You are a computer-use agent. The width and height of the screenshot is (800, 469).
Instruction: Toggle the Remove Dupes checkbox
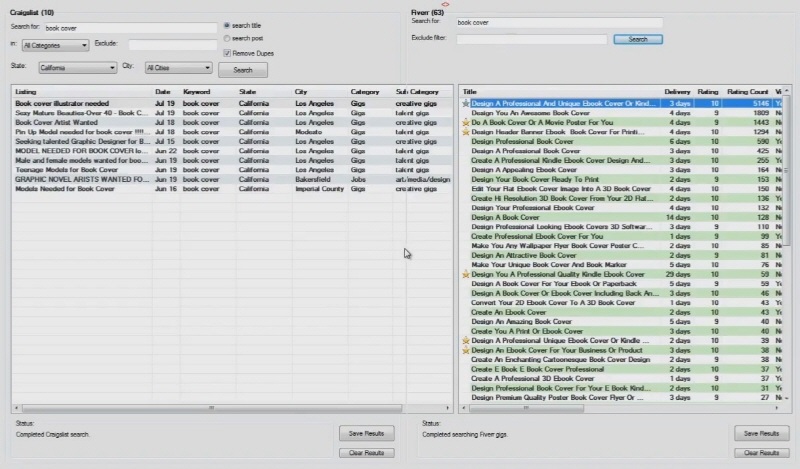click(227, 53)
